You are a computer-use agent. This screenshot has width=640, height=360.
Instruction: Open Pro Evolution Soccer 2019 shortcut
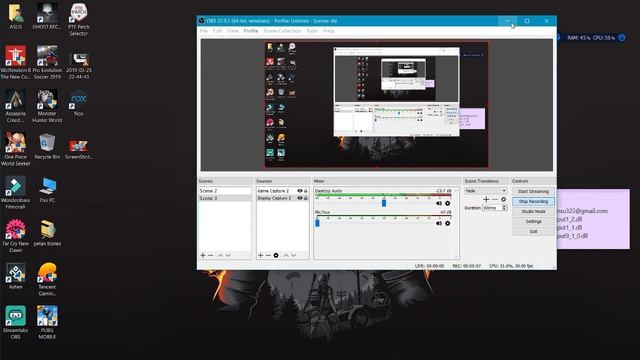point(47,62)
